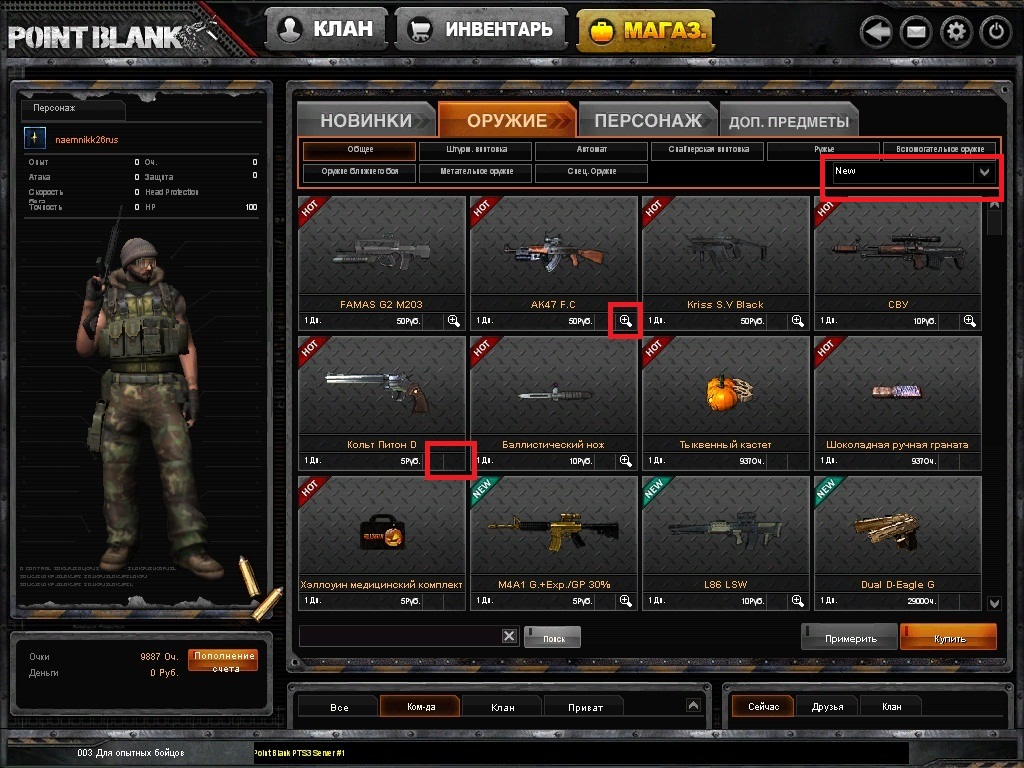This screenshot has width=1024, height=768.
Task: Click the Купить button
Action: click(x=948, y=637)
